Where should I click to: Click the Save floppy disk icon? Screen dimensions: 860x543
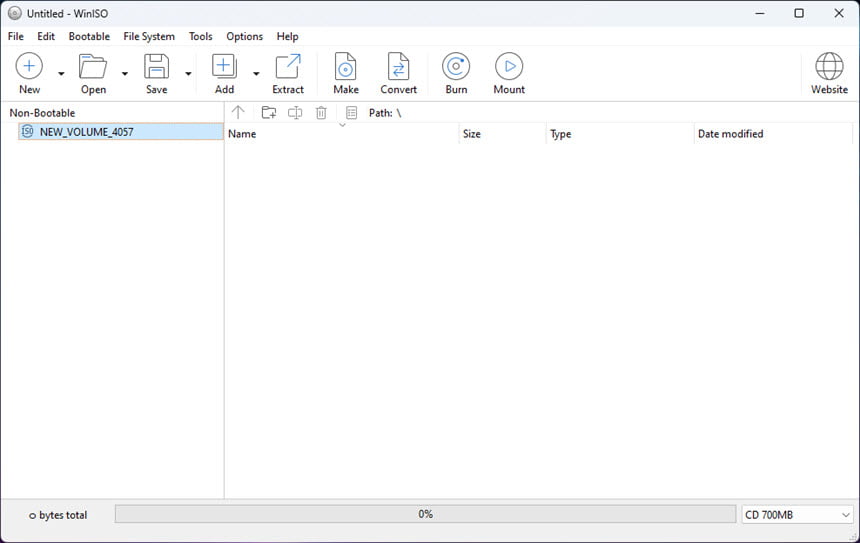coord(156,66)
